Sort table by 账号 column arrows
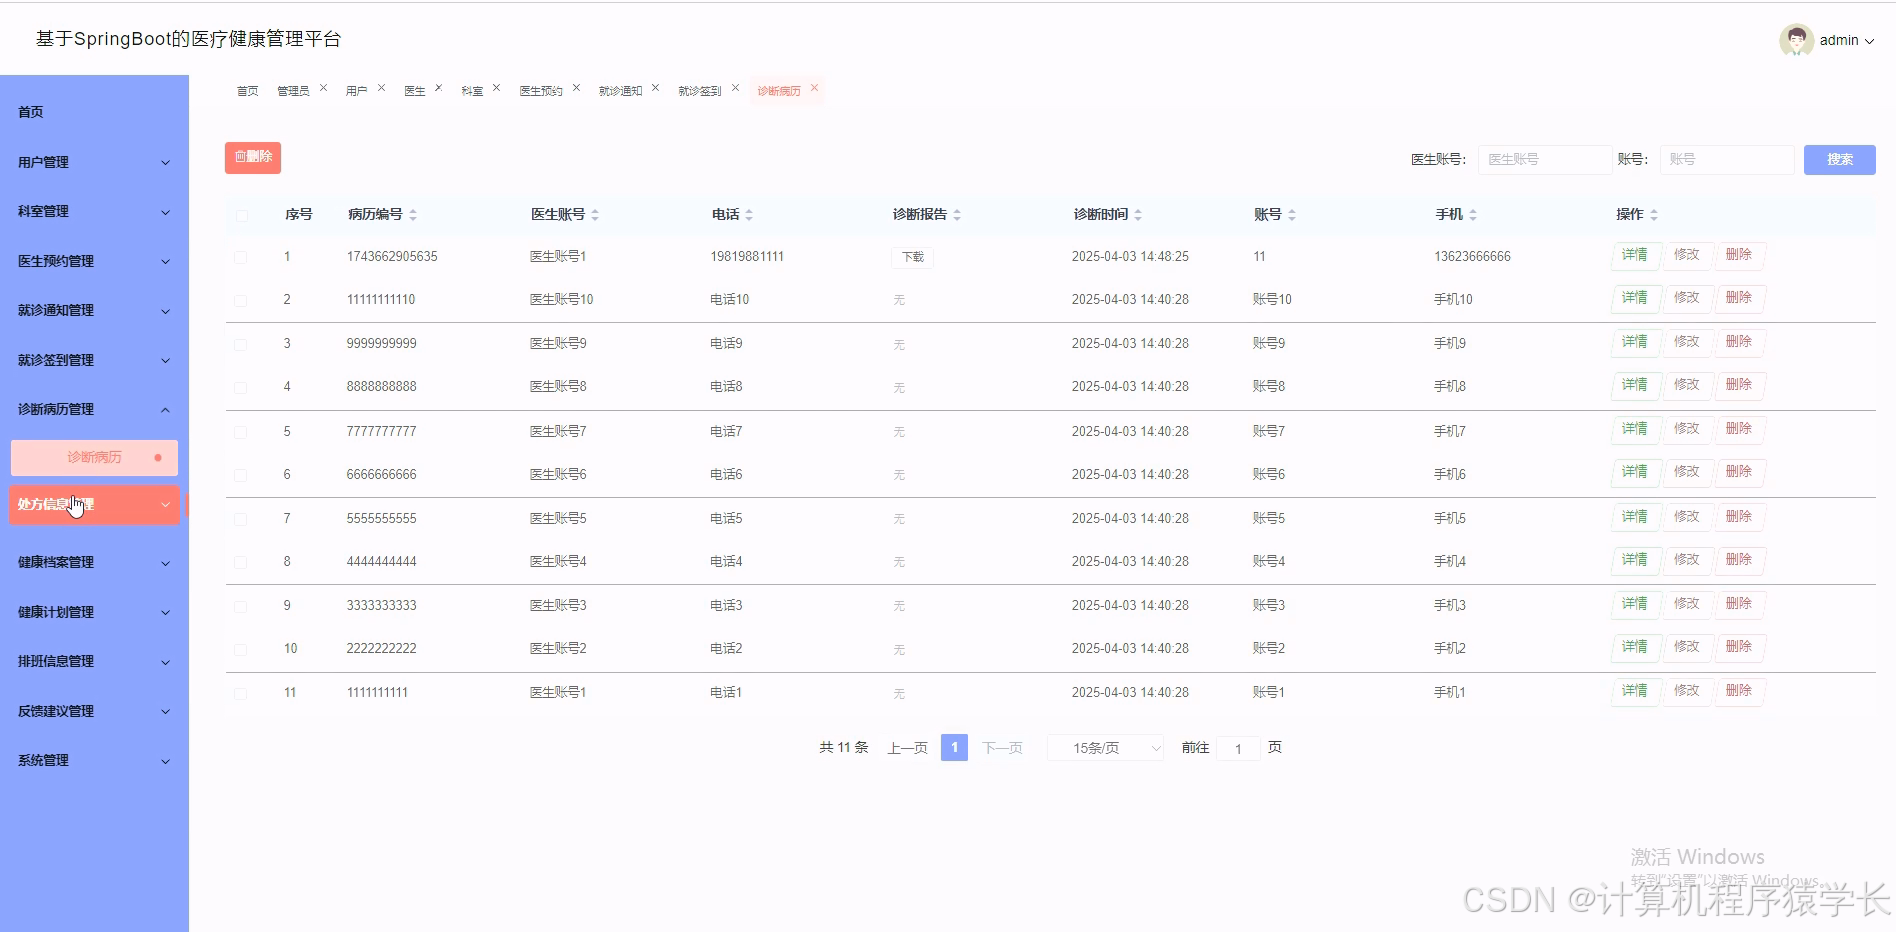 [x=1291, y=213]
